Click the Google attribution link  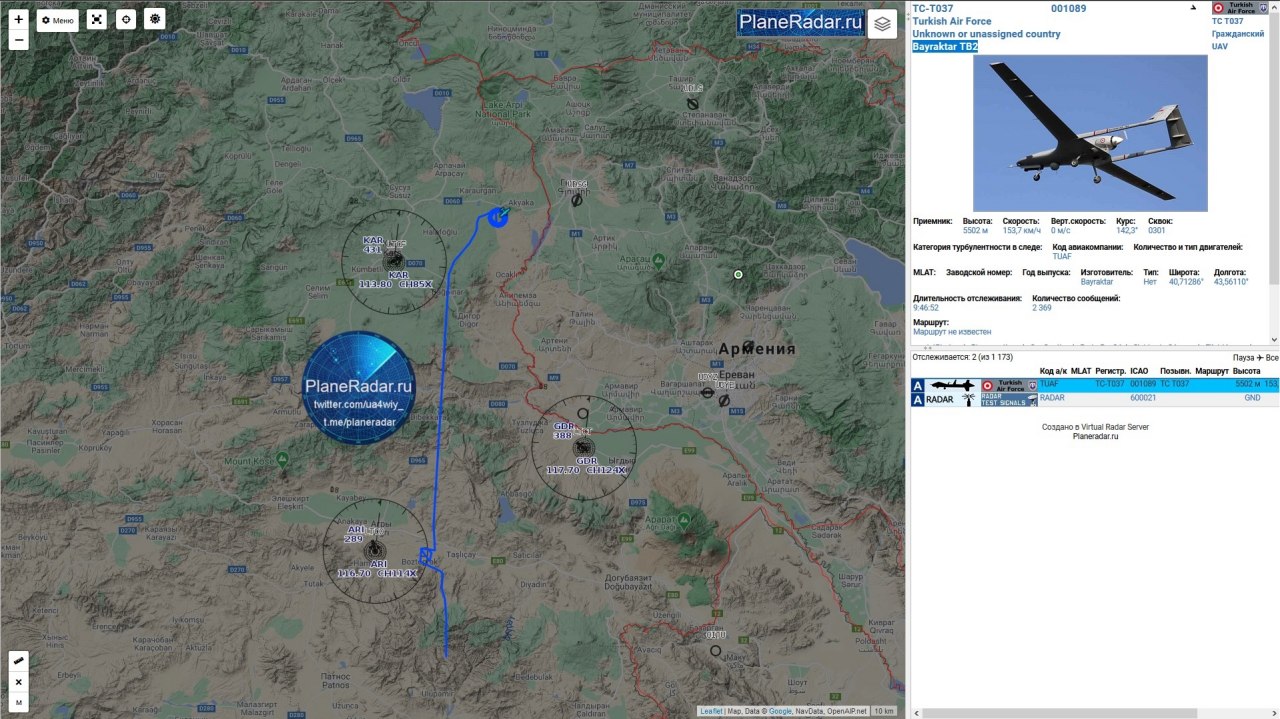(780, 711)
